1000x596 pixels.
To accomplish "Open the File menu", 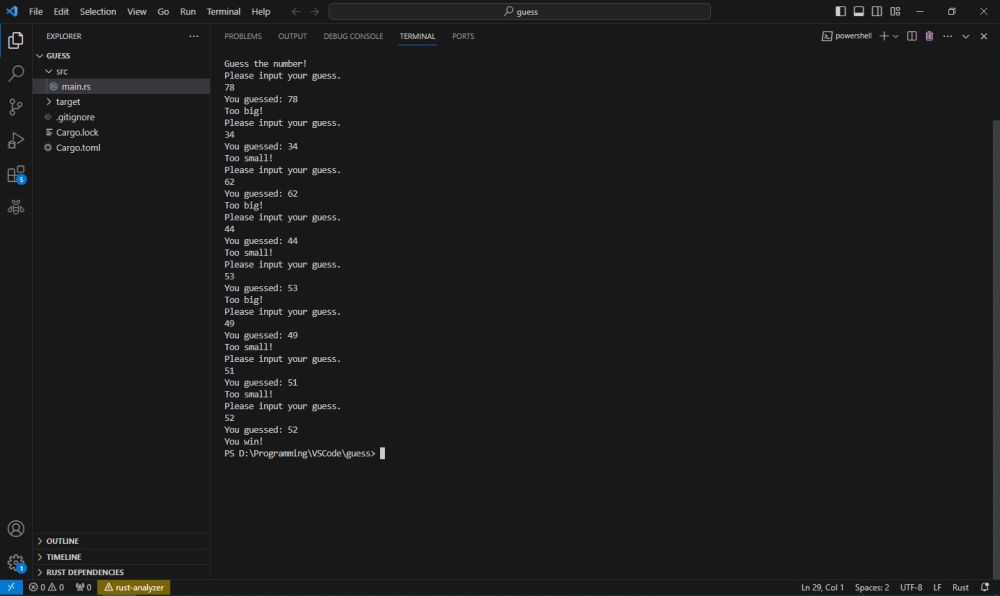I will 36,11.
